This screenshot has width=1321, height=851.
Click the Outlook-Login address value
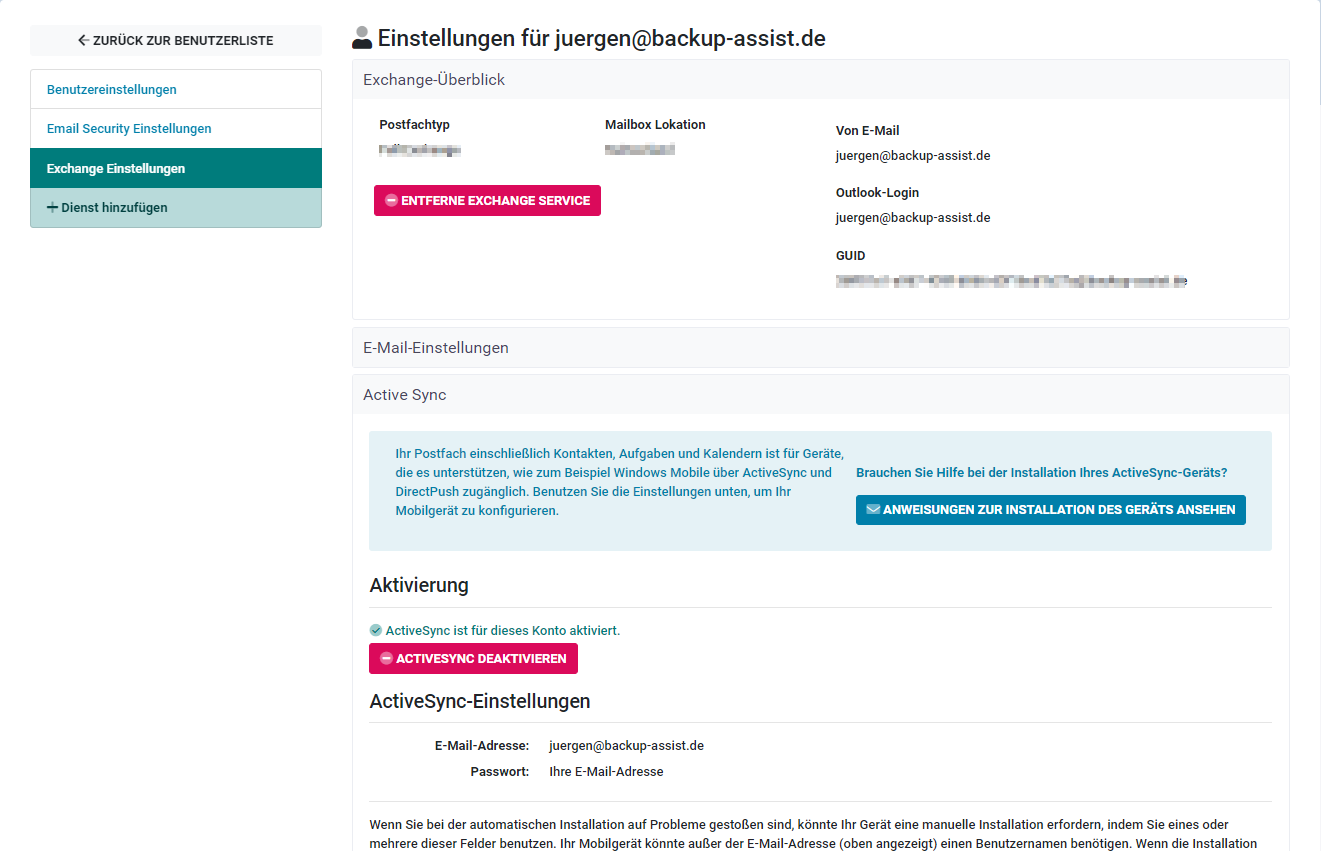click(x=913, y=218)
